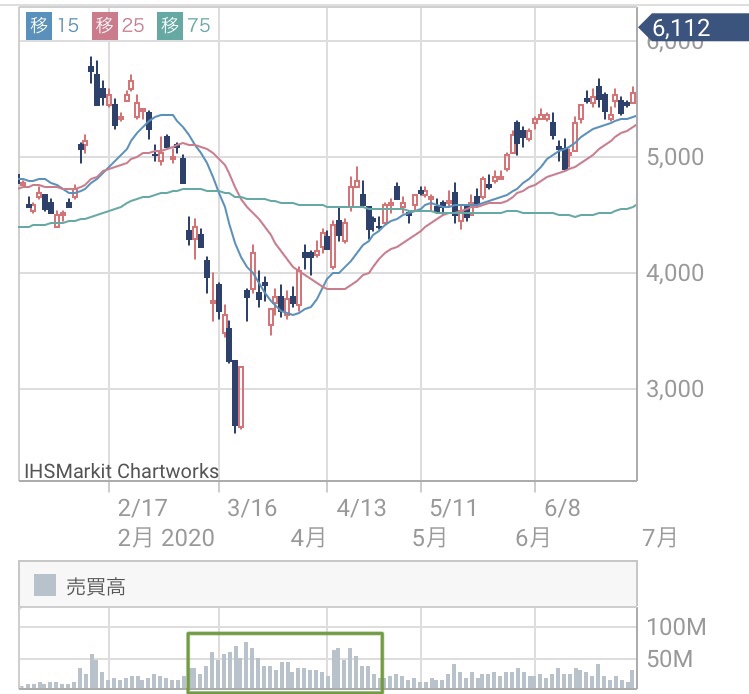Click the 5/11 date axis label
The image size is (749, 694).
pos(453,508)
